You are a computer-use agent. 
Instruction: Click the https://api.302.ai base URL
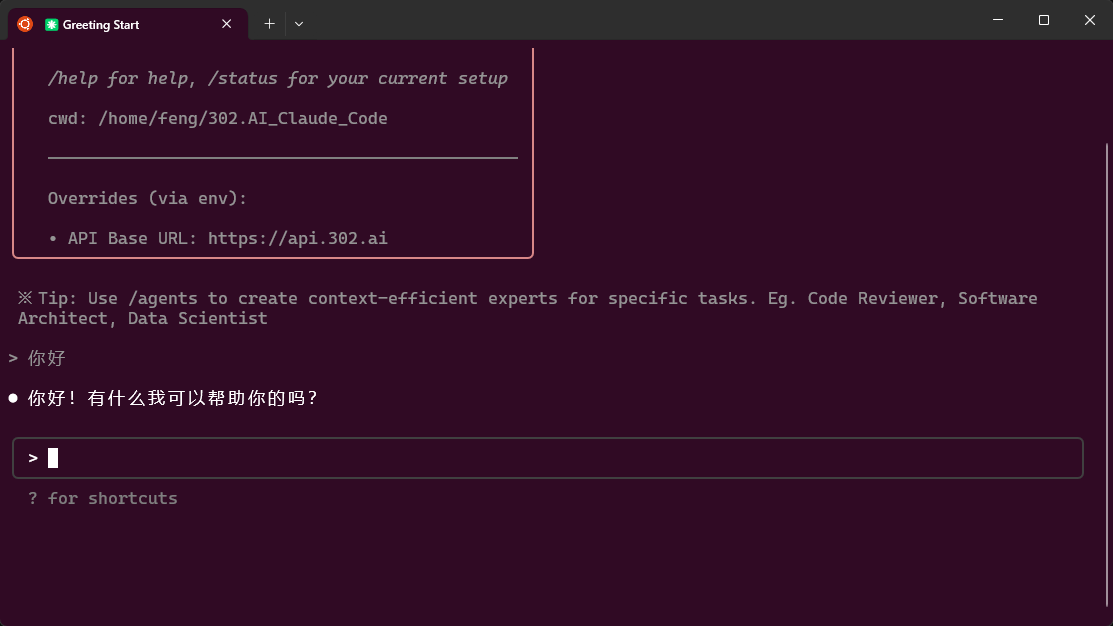tap(297, 238)
